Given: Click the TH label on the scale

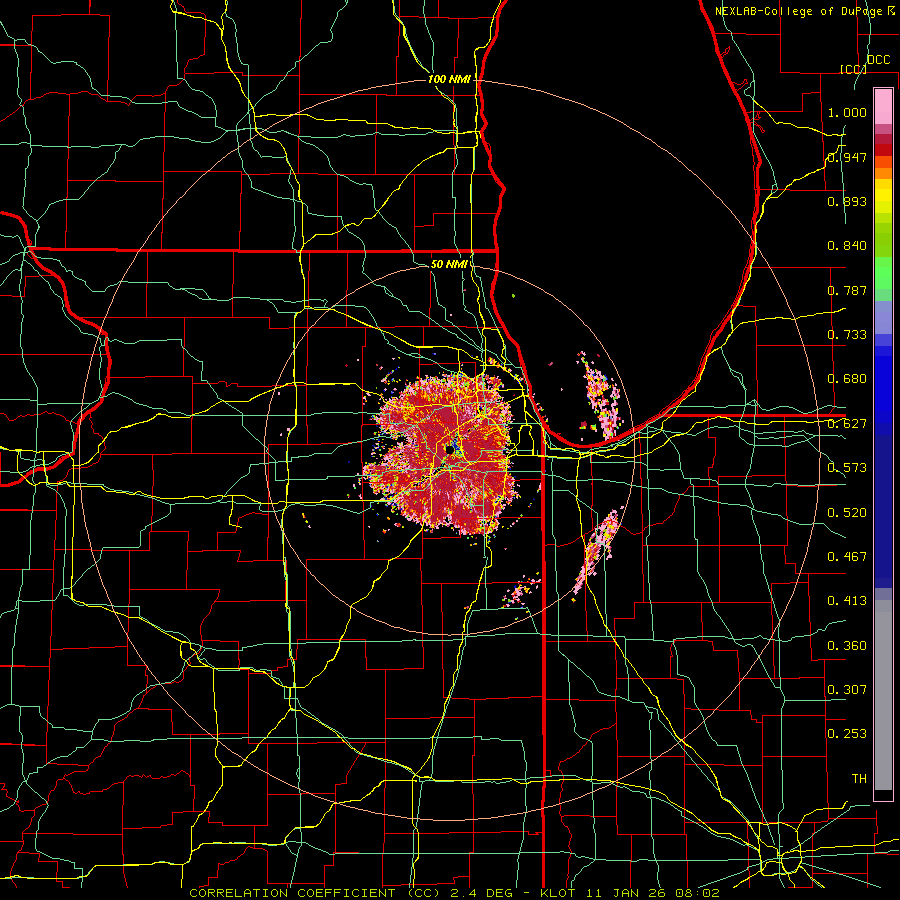Looking at the screenshot, I should click(859, 779).
